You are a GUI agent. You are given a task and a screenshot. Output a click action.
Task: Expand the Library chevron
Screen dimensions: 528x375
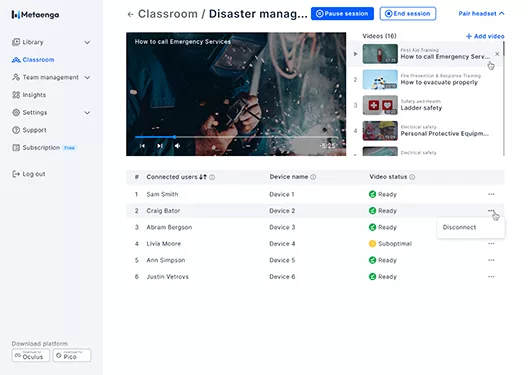pyautogui.click(x=87, y=42)
